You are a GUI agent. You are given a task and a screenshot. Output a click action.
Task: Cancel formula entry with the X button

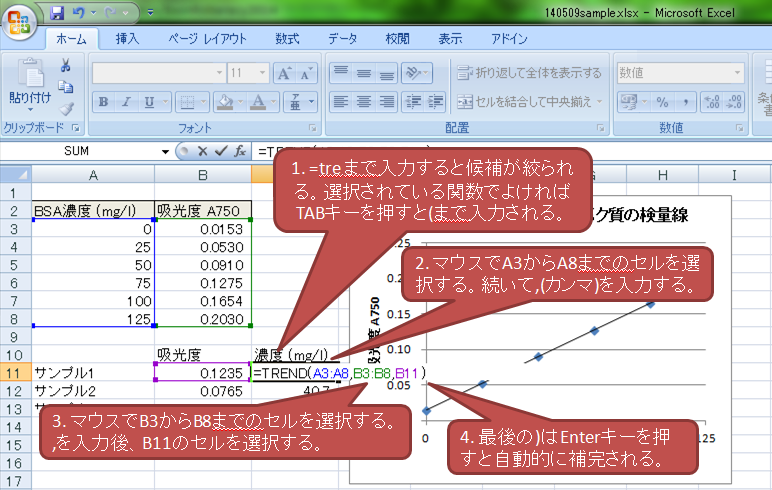pos(201,151)
